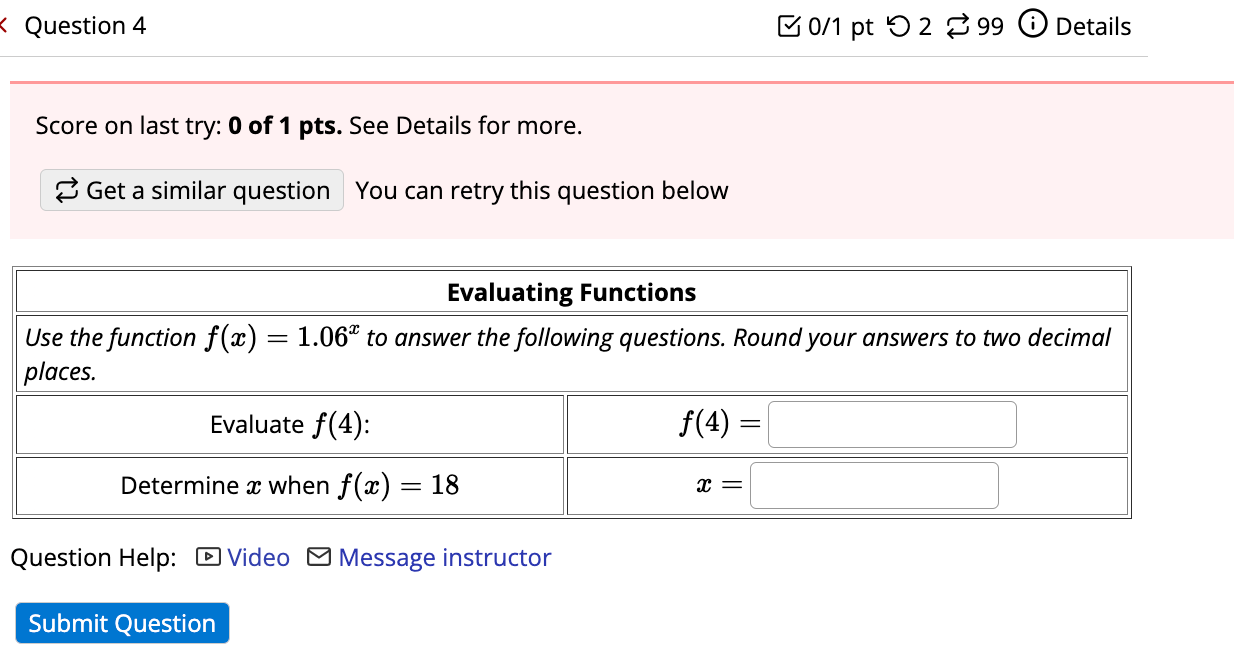1234x662 pixels.
Task: Click the Evaluating Functions table header
Action: tap(571, 291)
